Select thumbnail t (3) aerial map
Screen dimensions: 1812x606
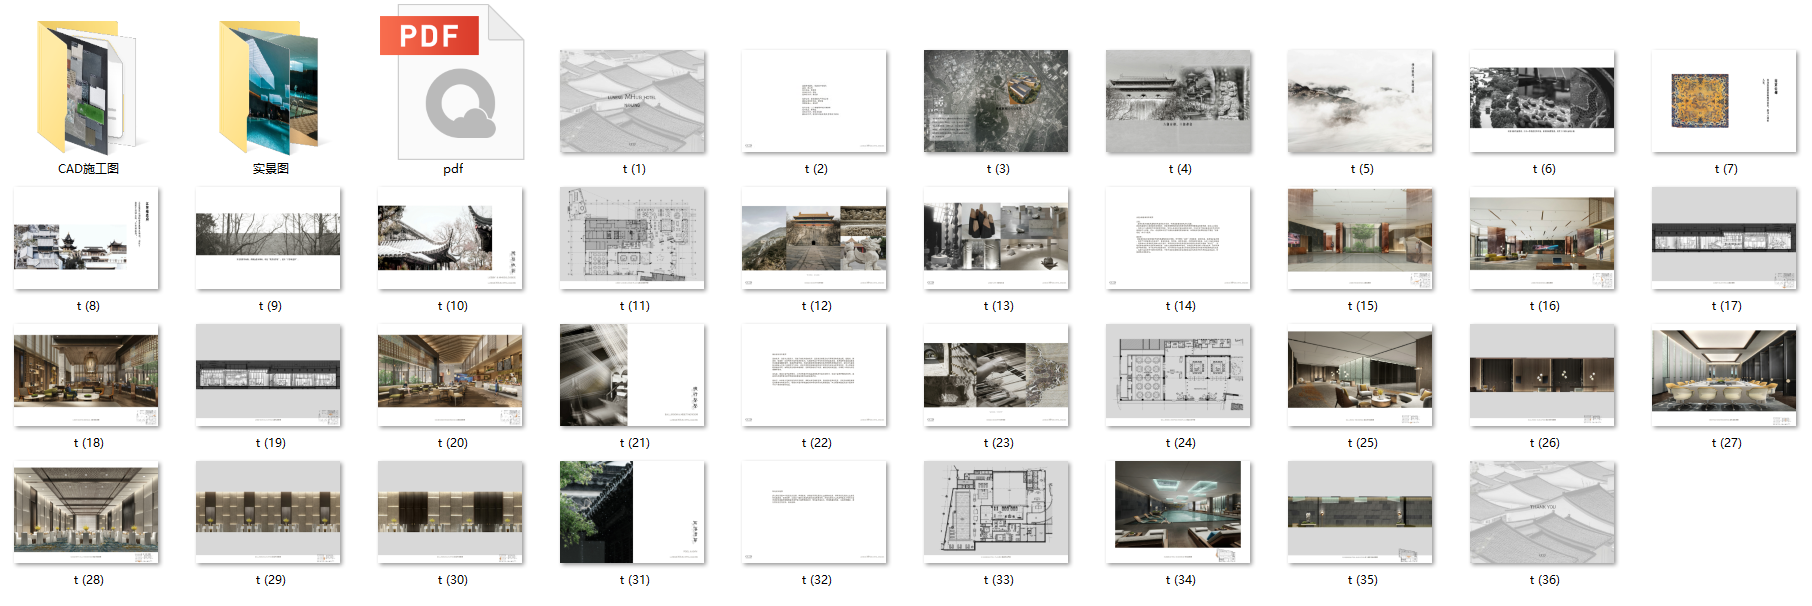[996, 101]
